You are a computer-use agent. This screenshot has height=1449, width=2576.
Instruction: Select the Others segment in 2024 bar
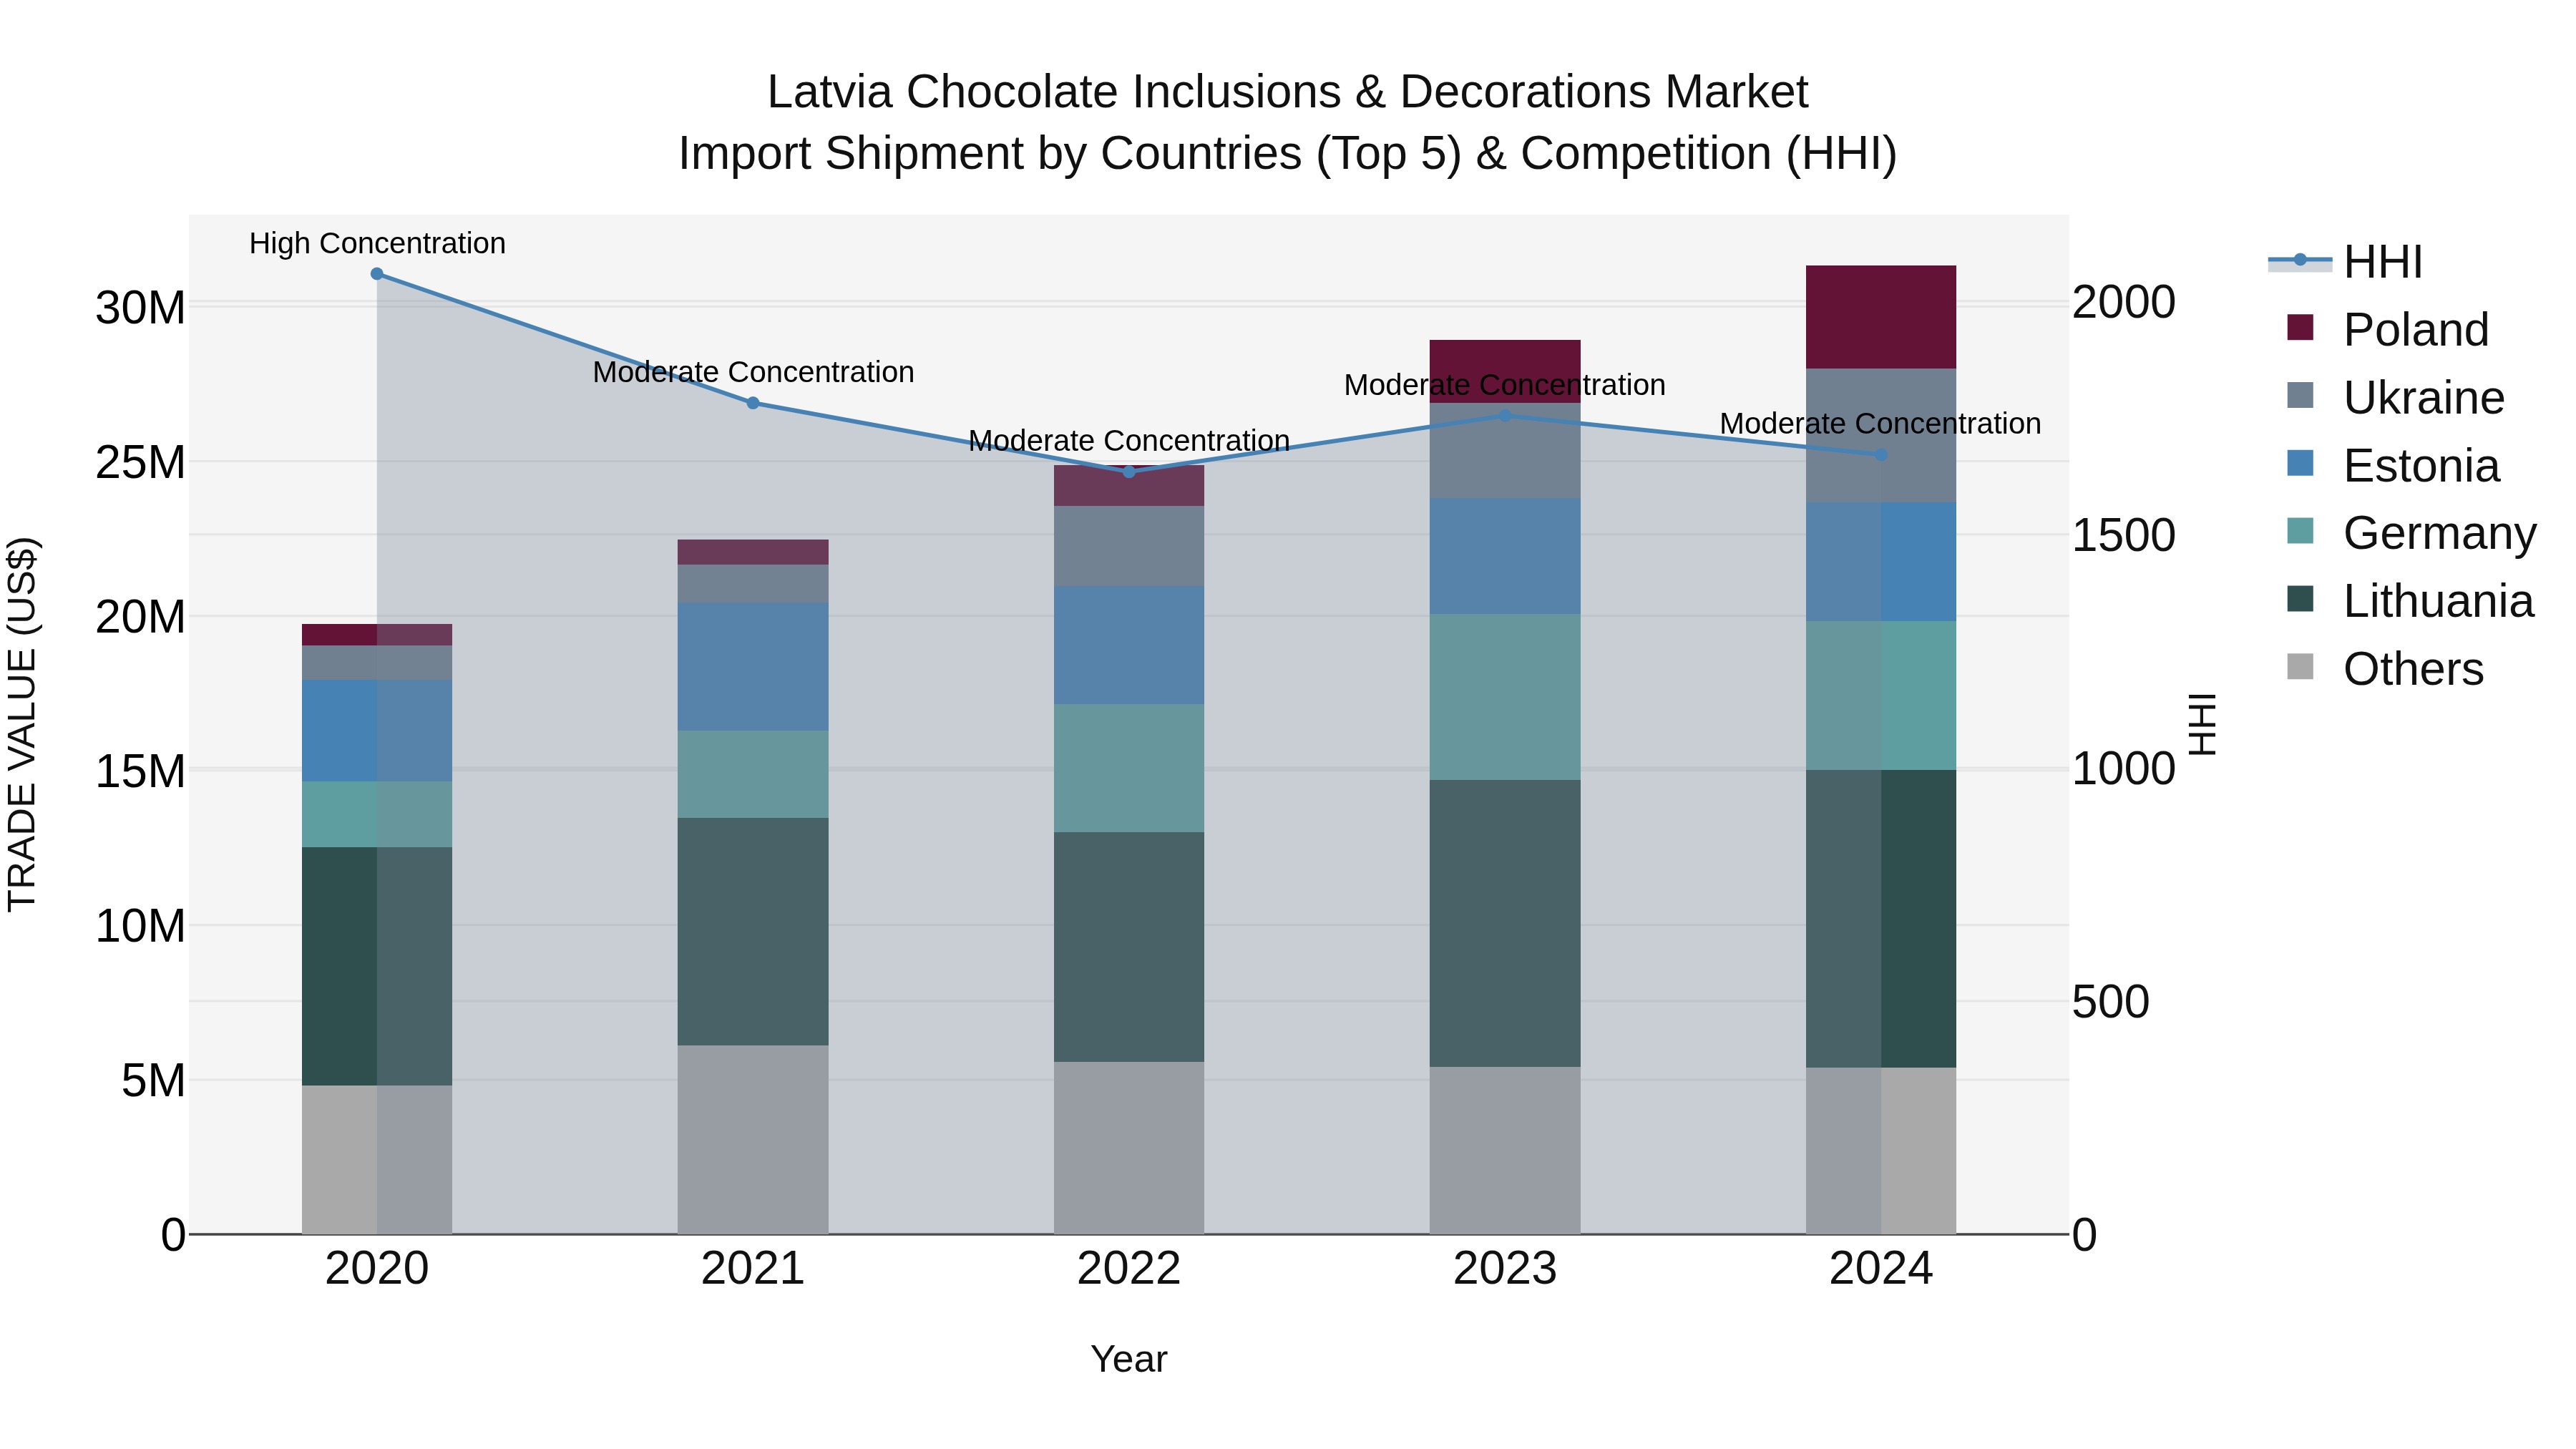point(1881,1151)
